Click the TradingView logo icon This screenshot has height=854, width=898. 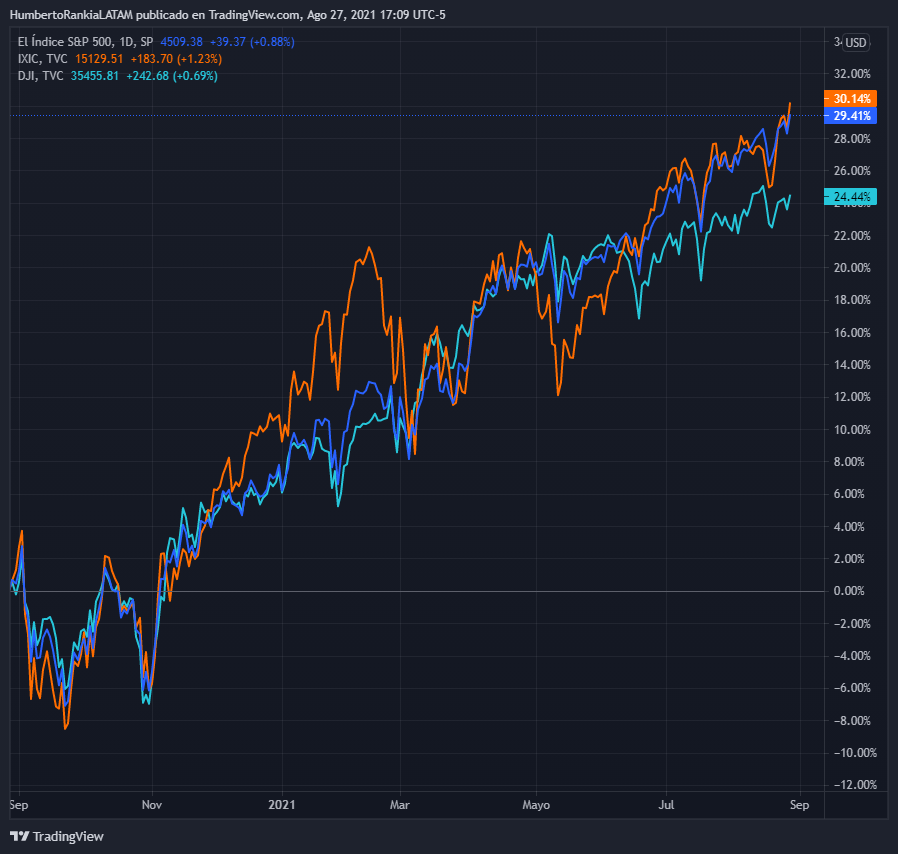(19, 836)
